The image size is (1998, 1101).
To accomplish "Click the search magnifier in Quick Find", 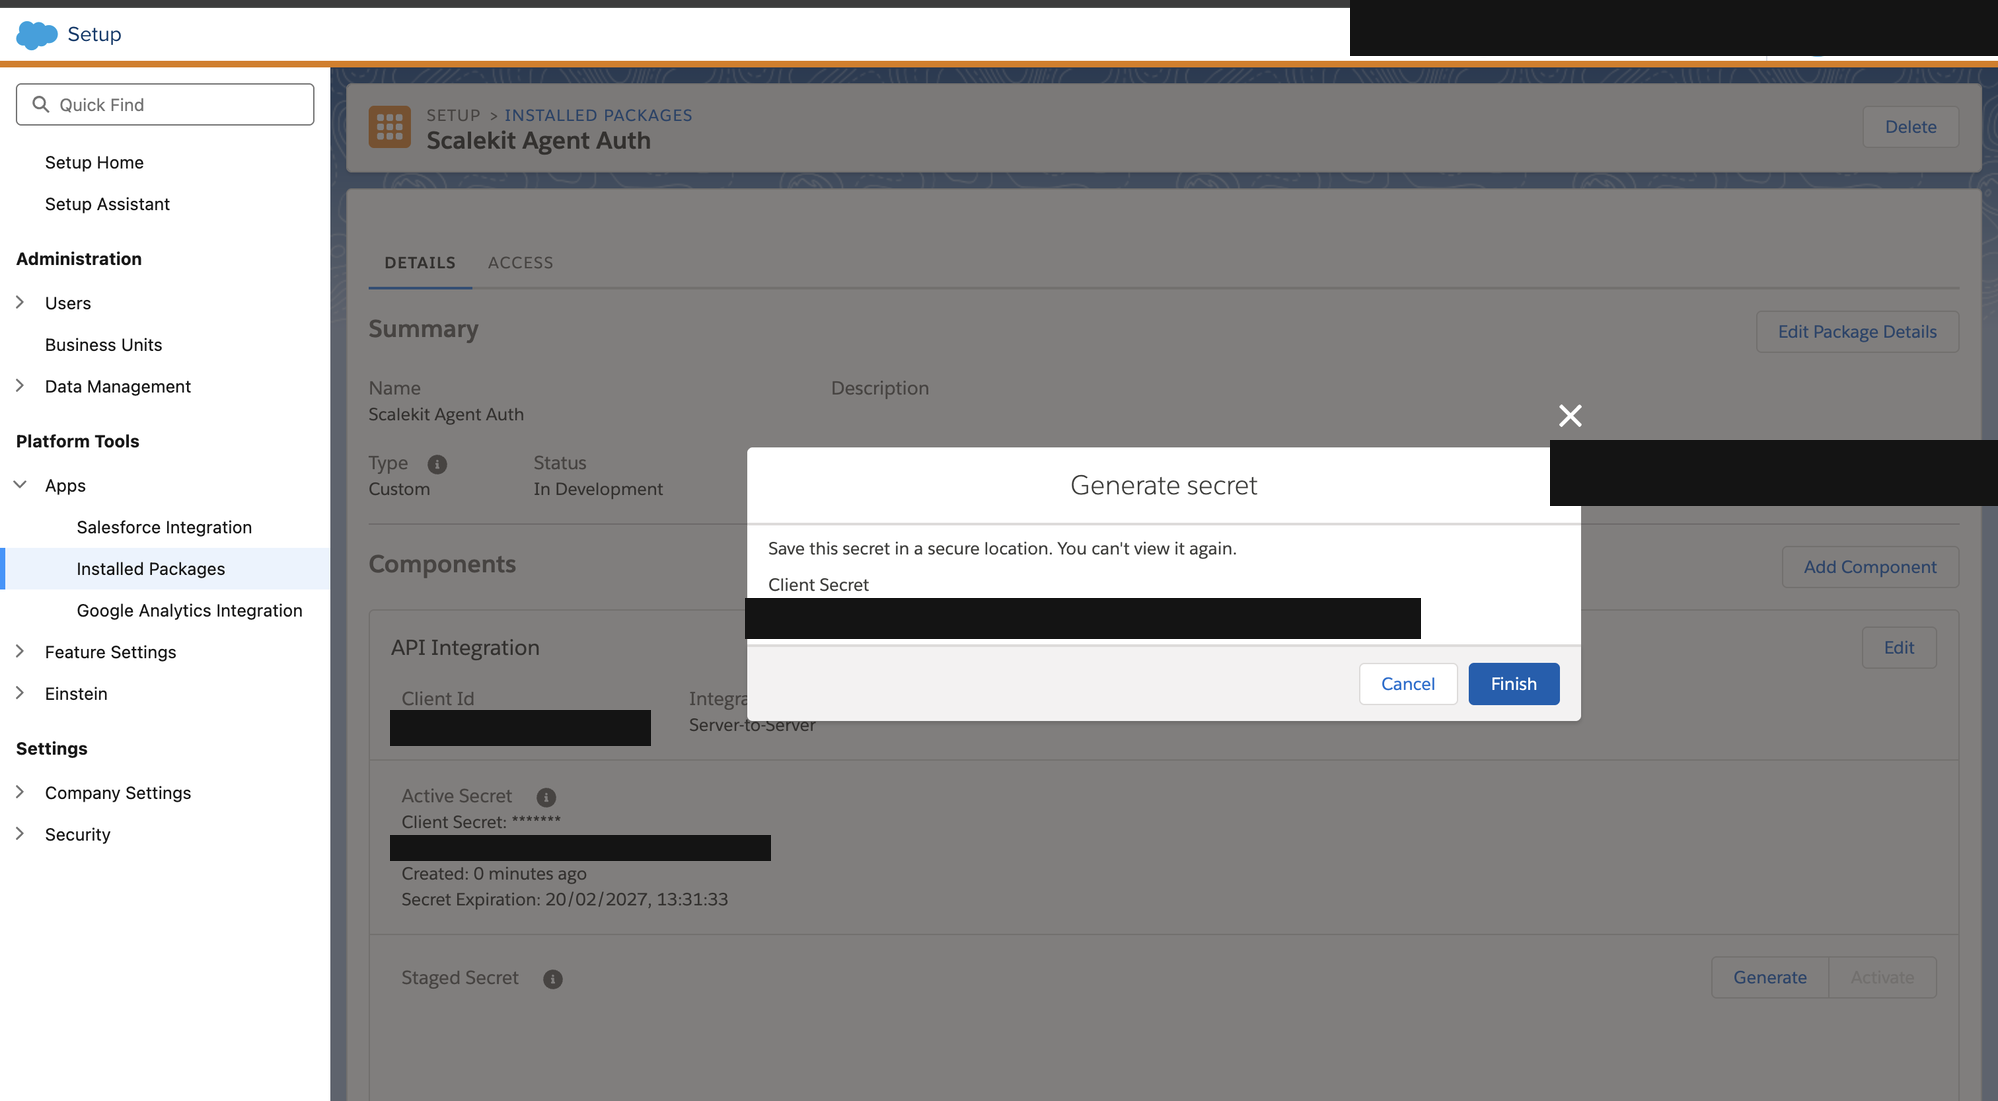I will click(x=41, y=104).
